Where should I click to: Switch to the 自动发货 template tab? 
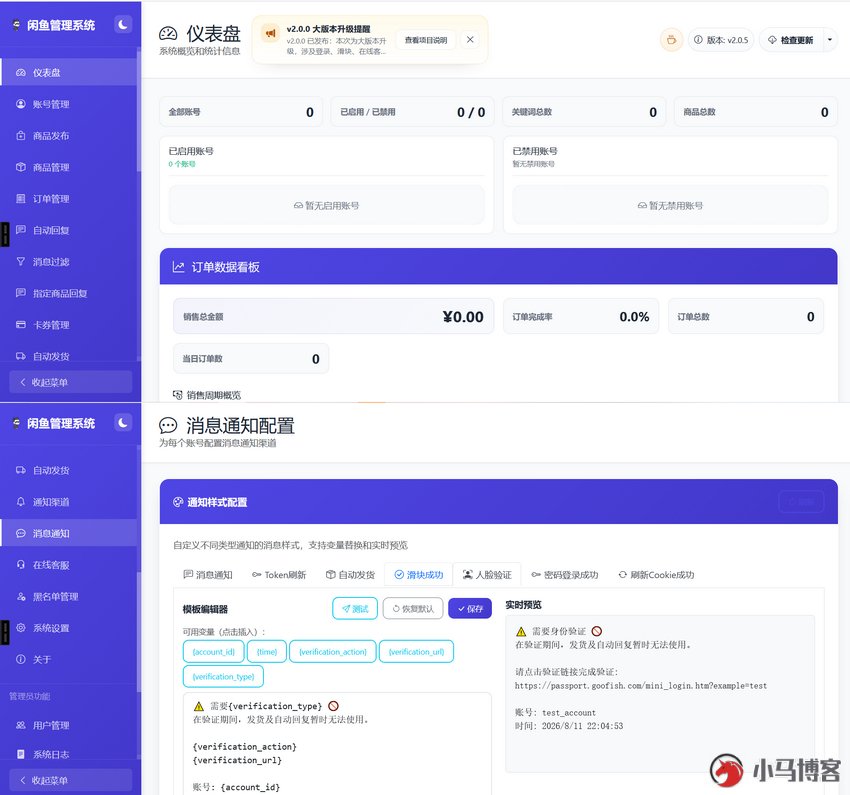click(x=350, y=574)
